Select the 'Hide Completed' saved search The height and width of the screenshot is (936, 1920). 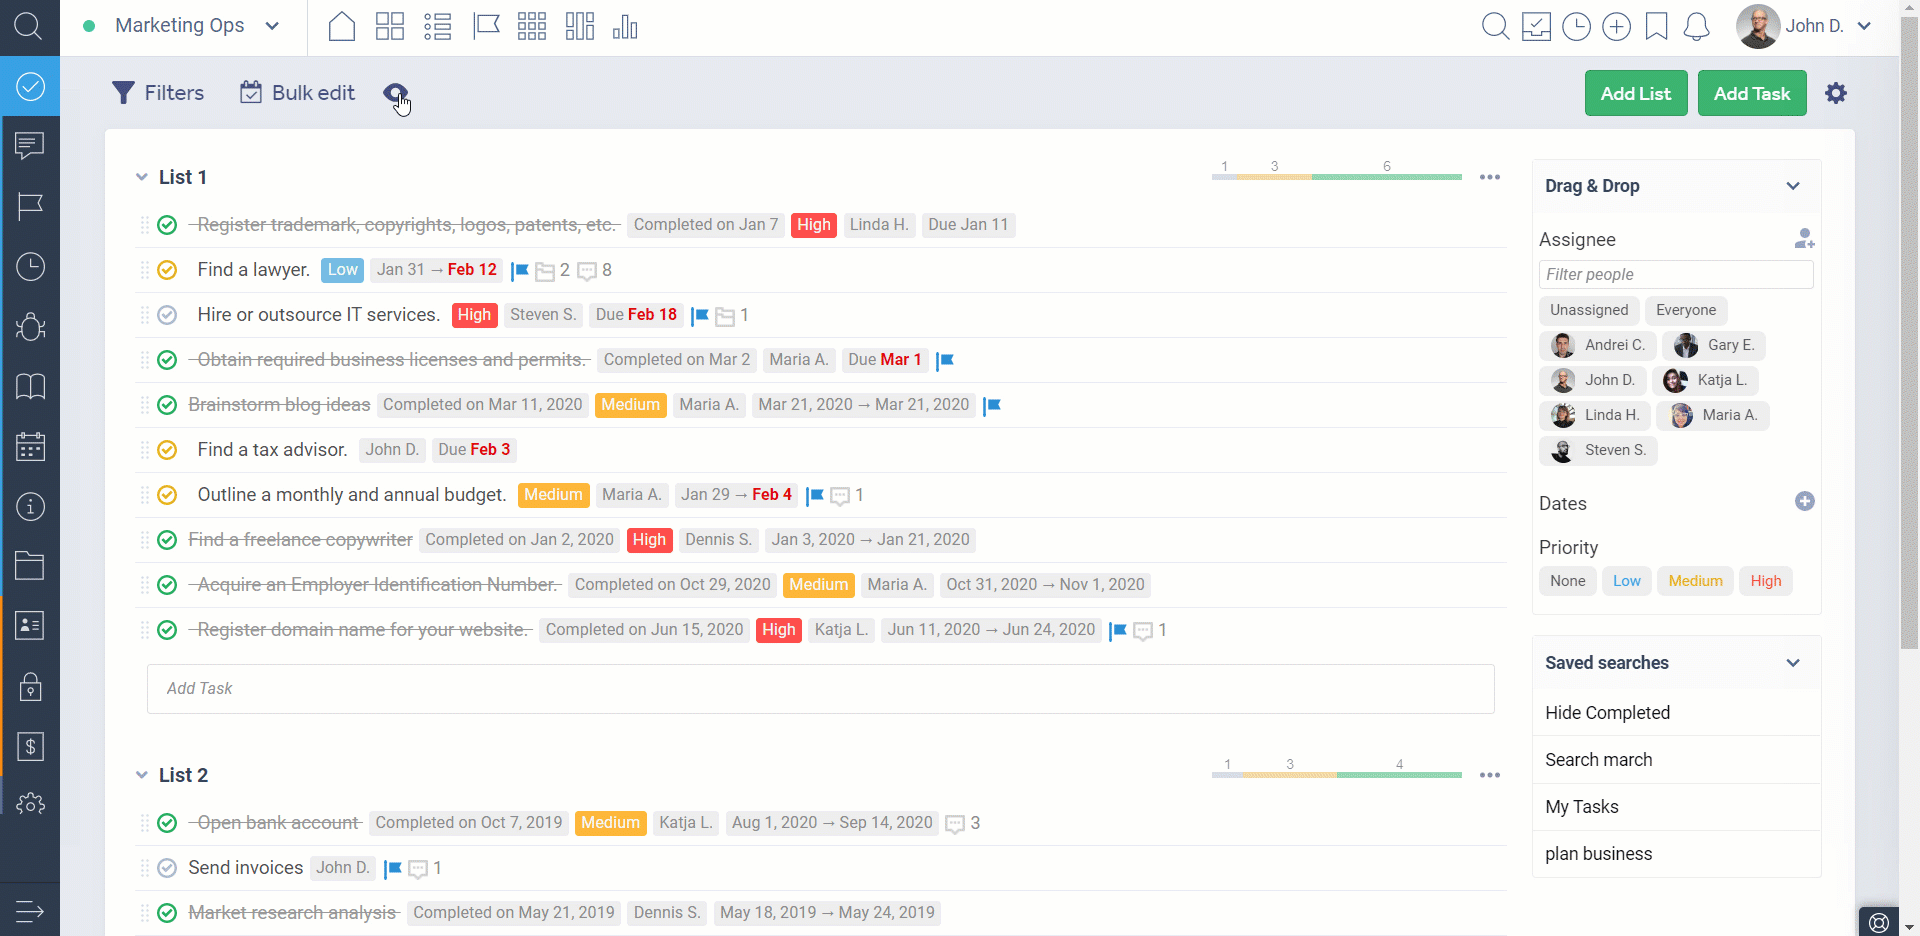coord(1607,713)
